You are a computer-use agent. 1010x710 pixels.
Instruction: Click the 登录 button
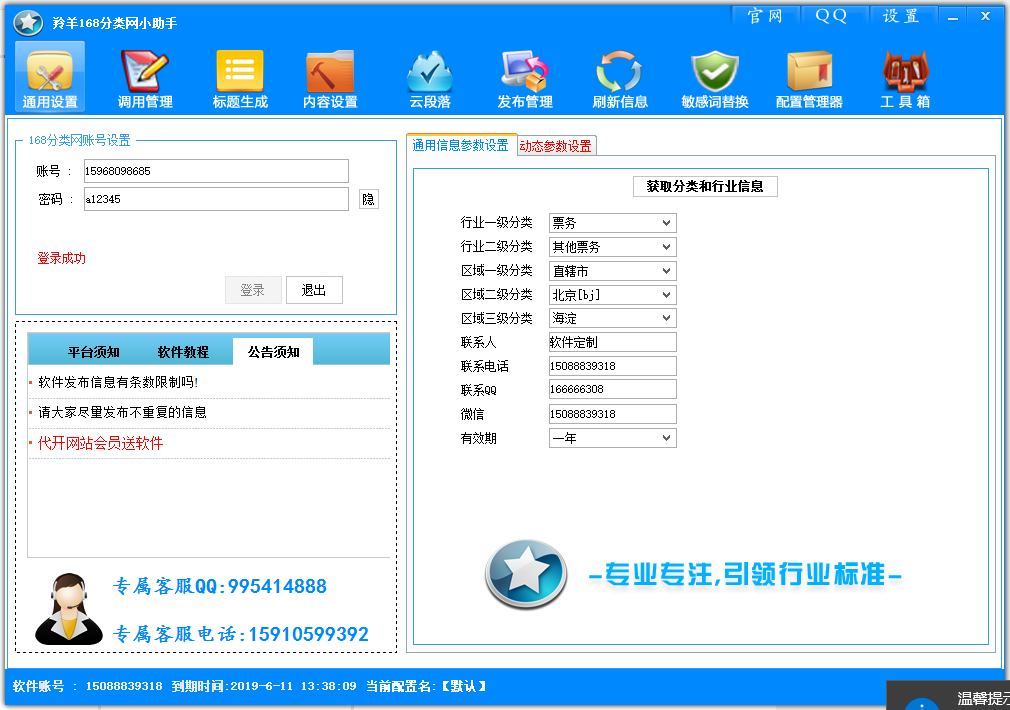pos(253,290)
